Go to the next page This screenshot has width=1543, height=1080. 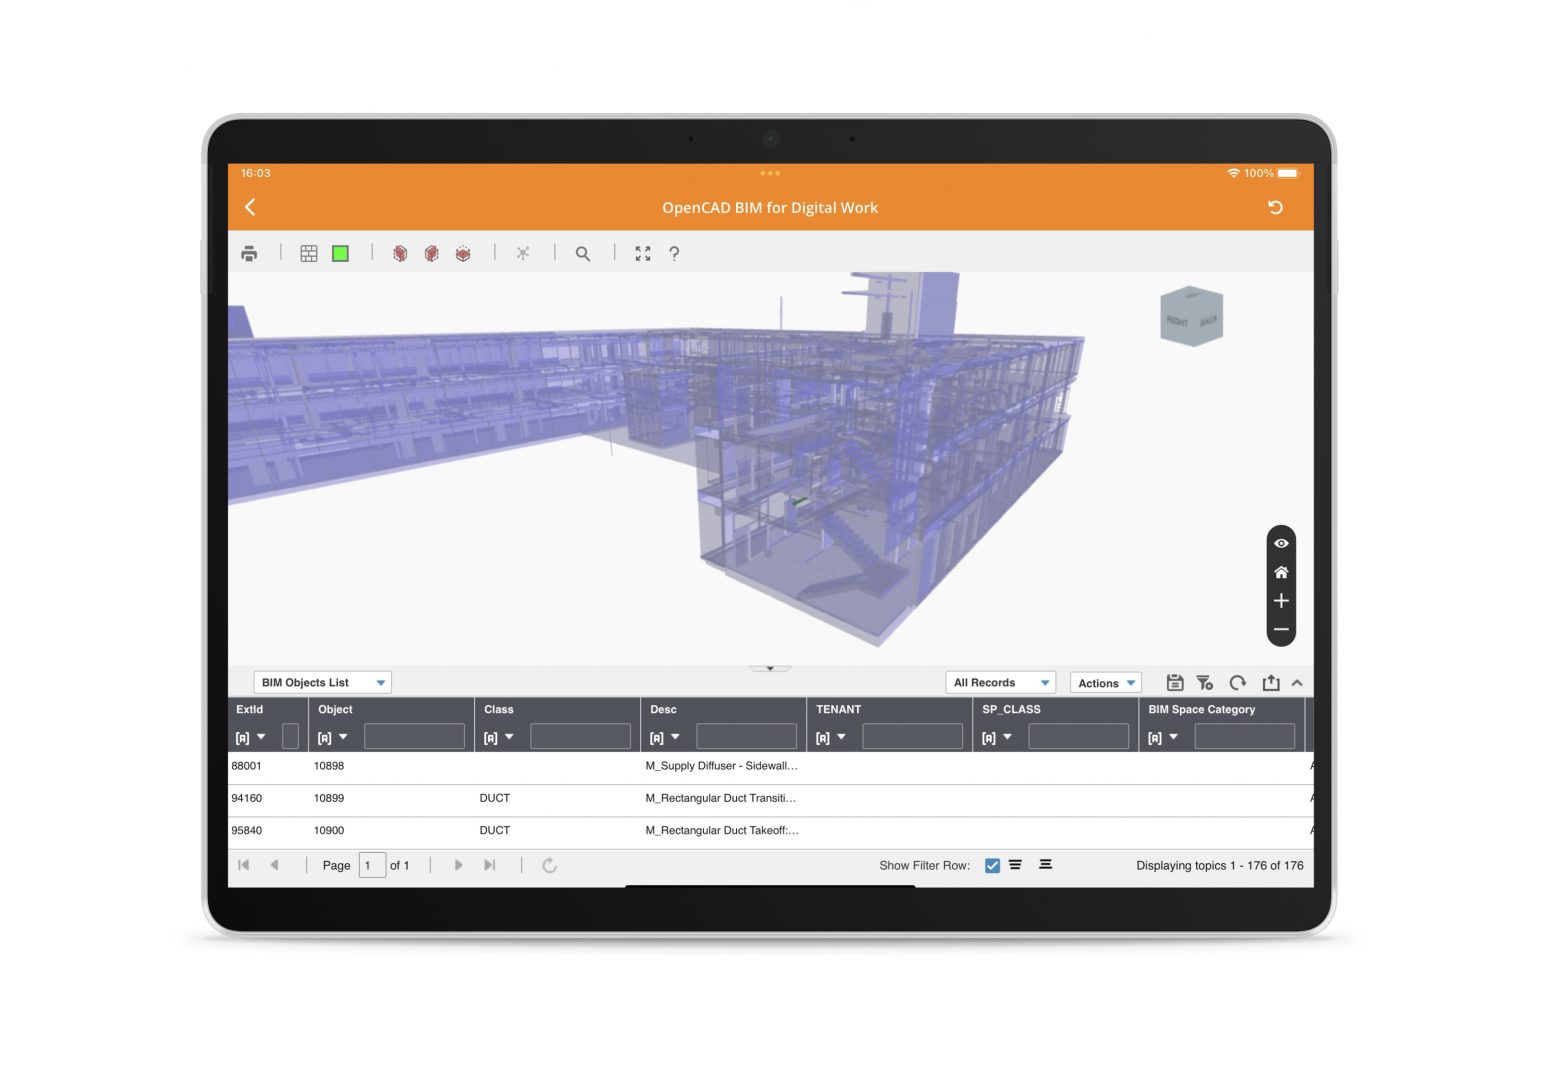[458, 865]
